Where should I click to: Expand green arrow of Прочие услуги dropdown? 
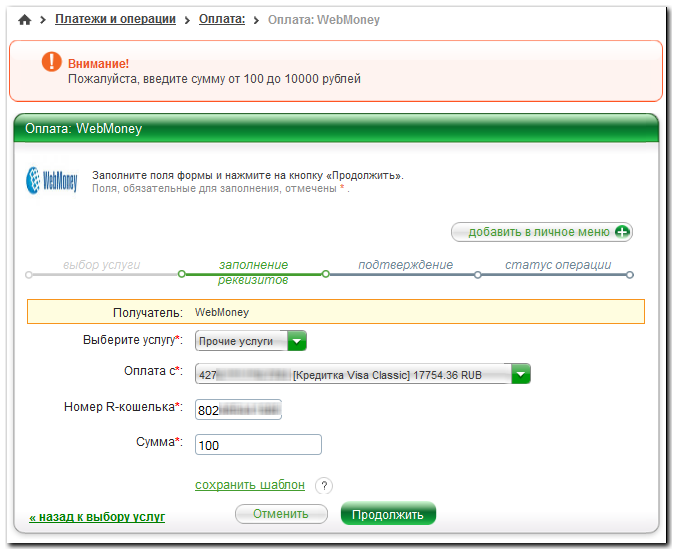click(x=297, y=341)
